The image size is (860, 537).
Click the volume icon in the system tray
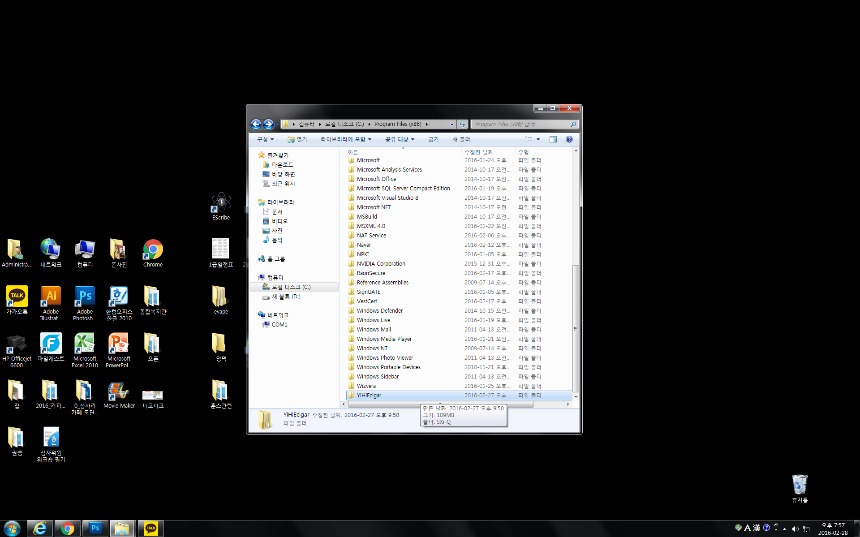coord(795,528)
